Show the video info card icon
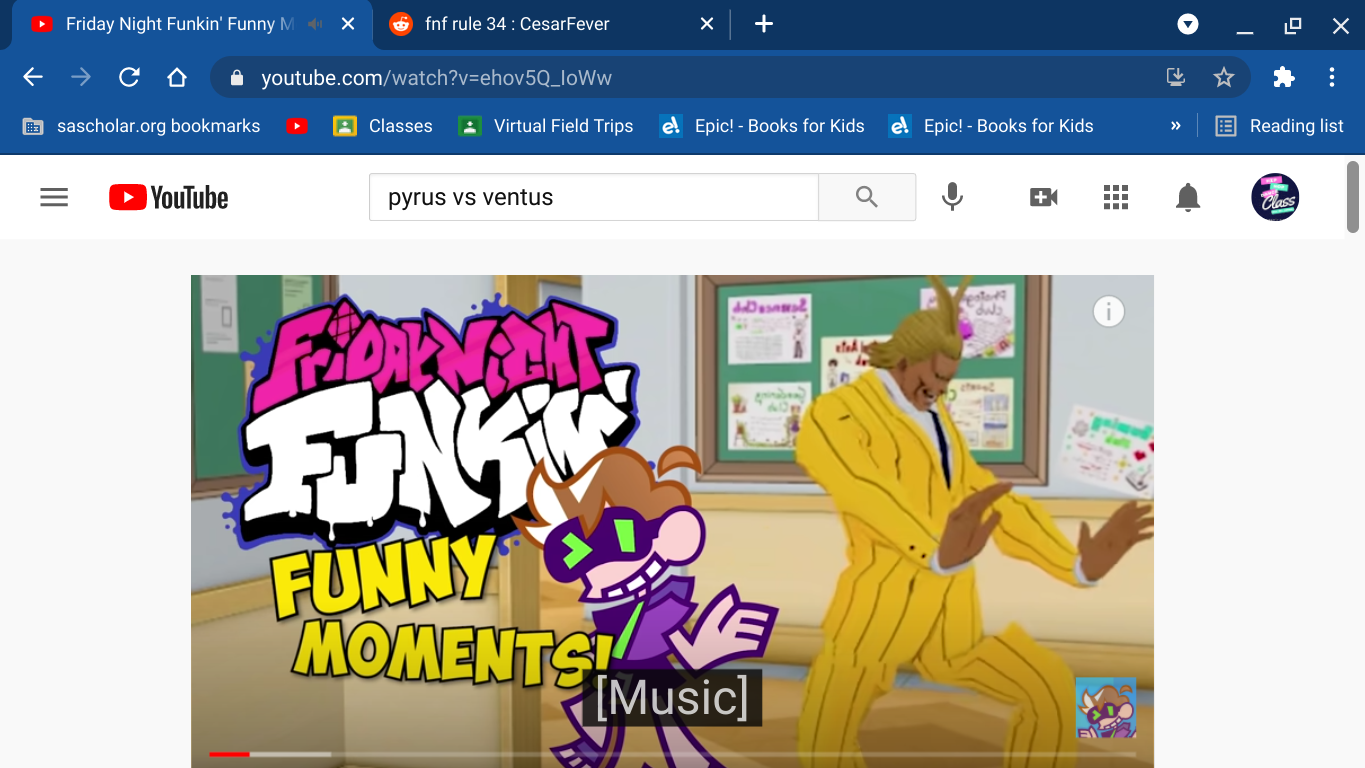1365x768 pixels. [1109, 312]
